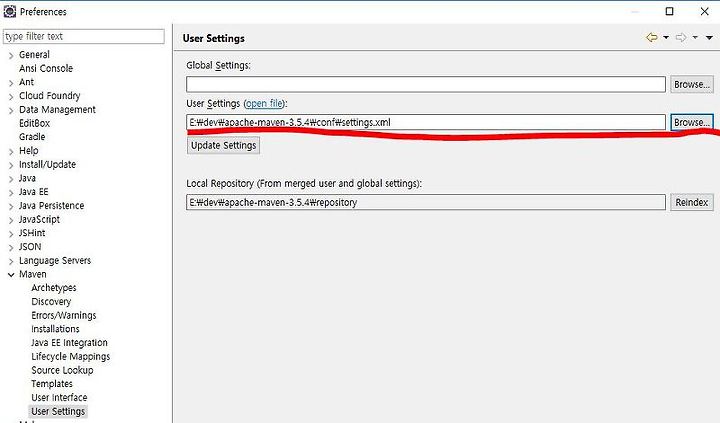
Task: Click the Global Settings path field
Action: coord(426,85)
